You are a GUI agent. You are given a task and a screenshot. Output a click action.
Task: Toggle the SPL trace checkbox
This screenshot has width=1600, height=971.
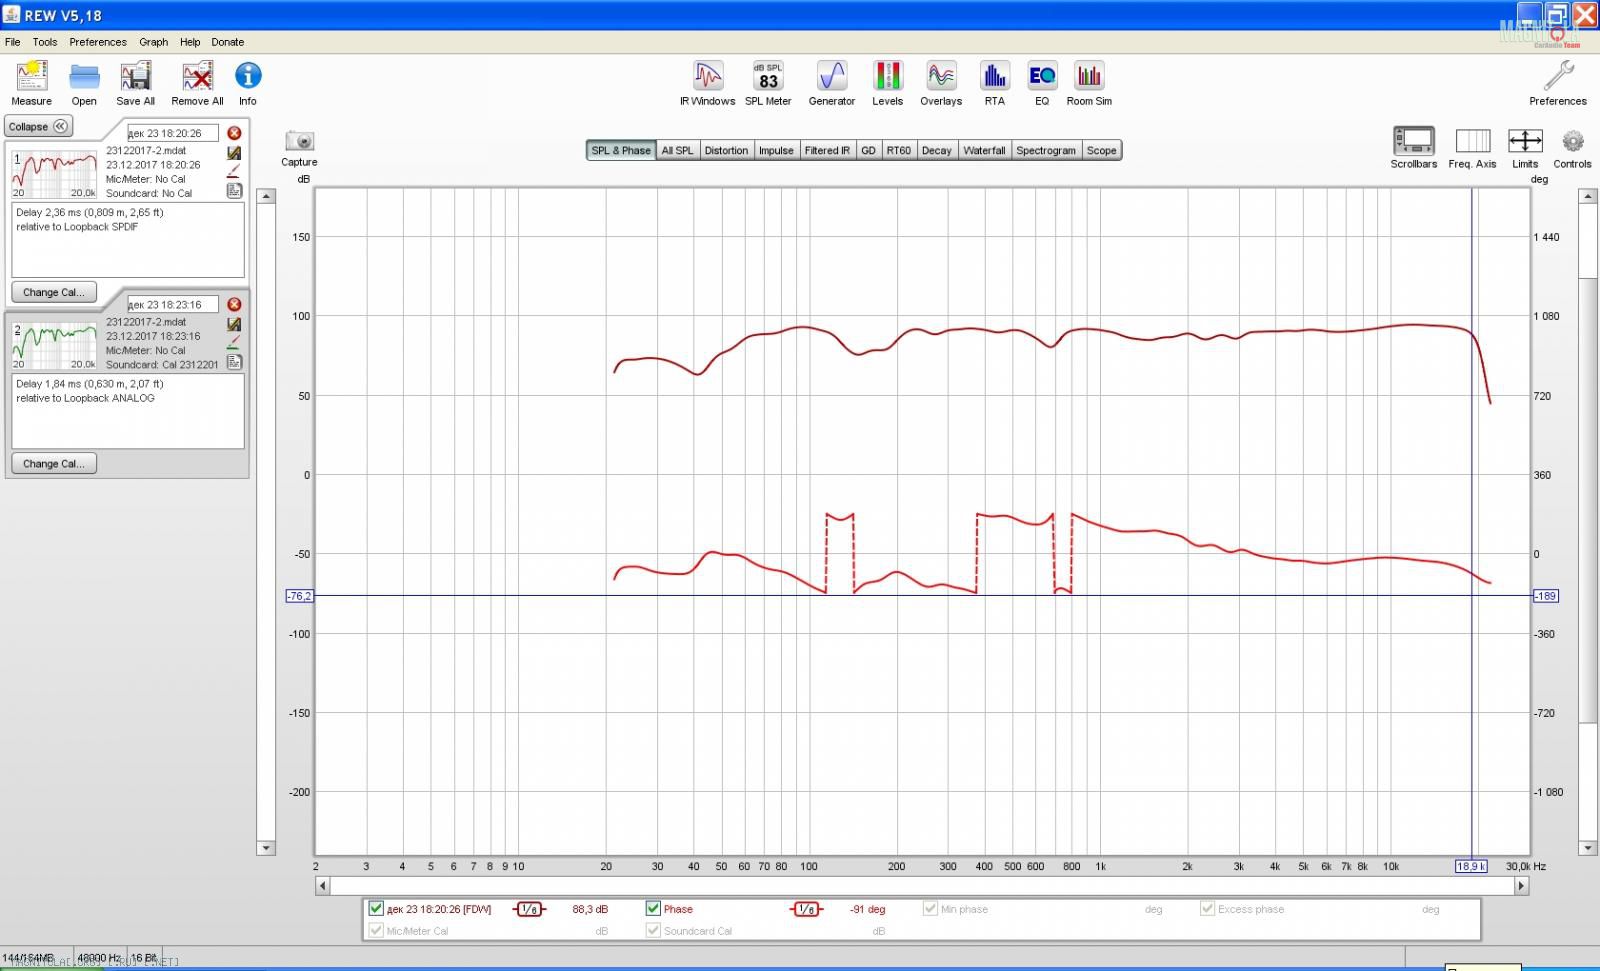[376, 908]
